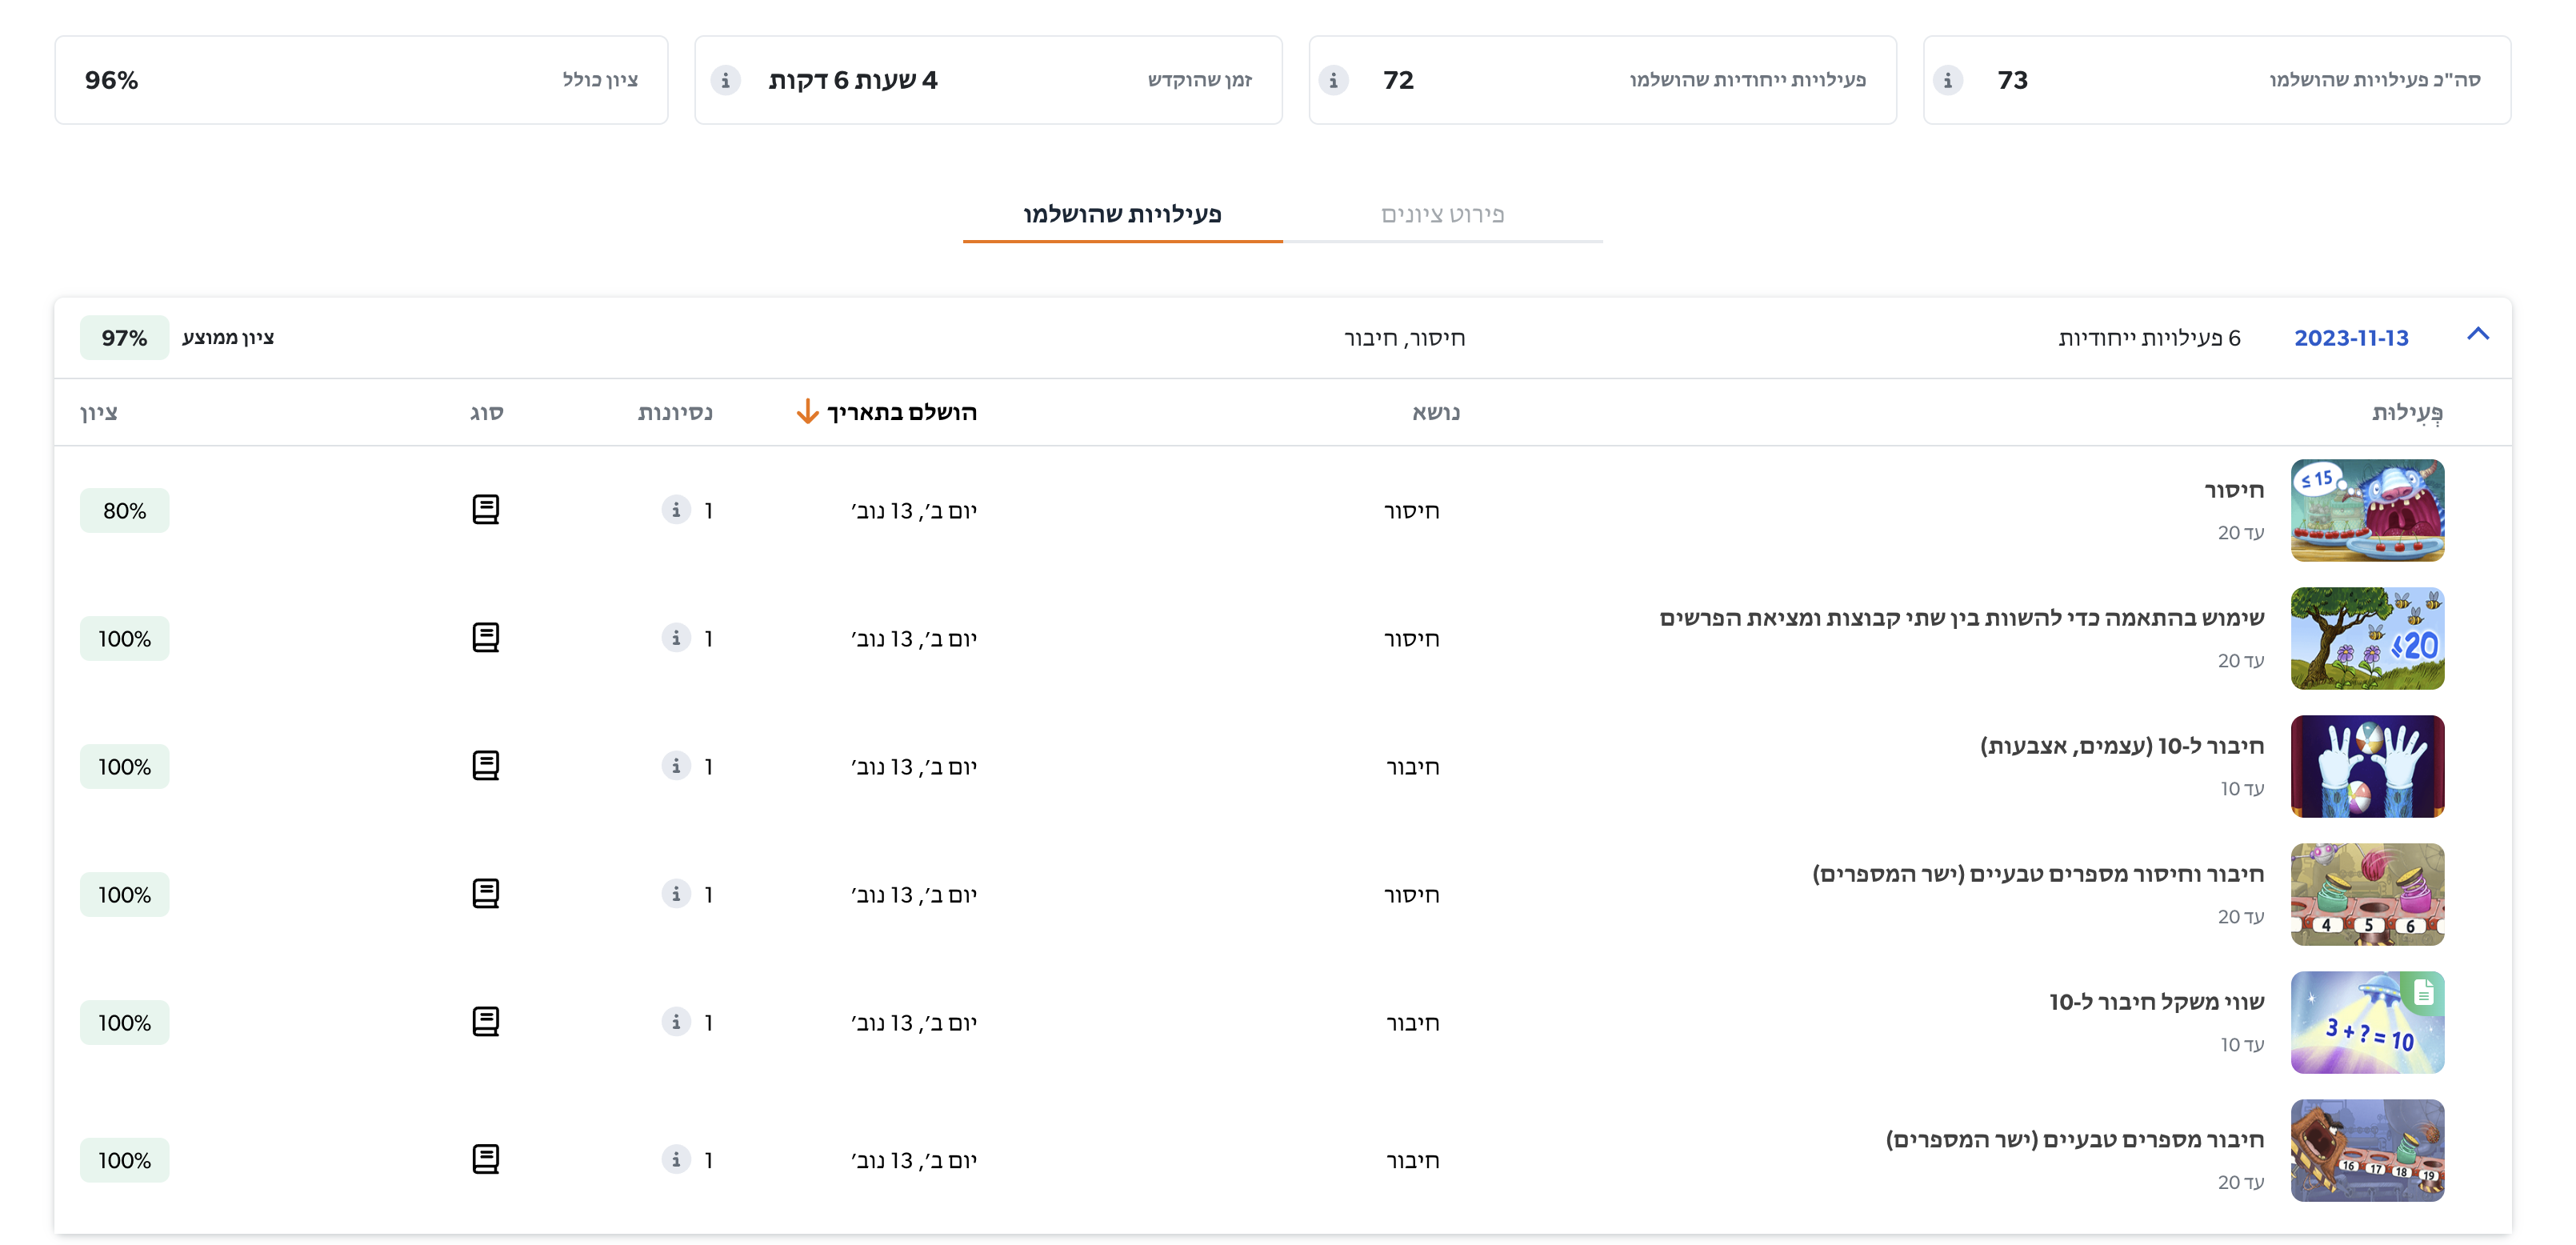Sort by the completed-on-date column header
The height and width of the screenshot is (1245, 2576).
(901, 412)
